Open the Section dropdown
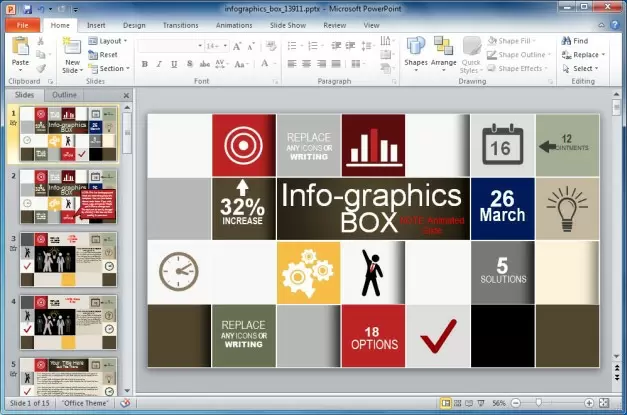 click(112, 69)
